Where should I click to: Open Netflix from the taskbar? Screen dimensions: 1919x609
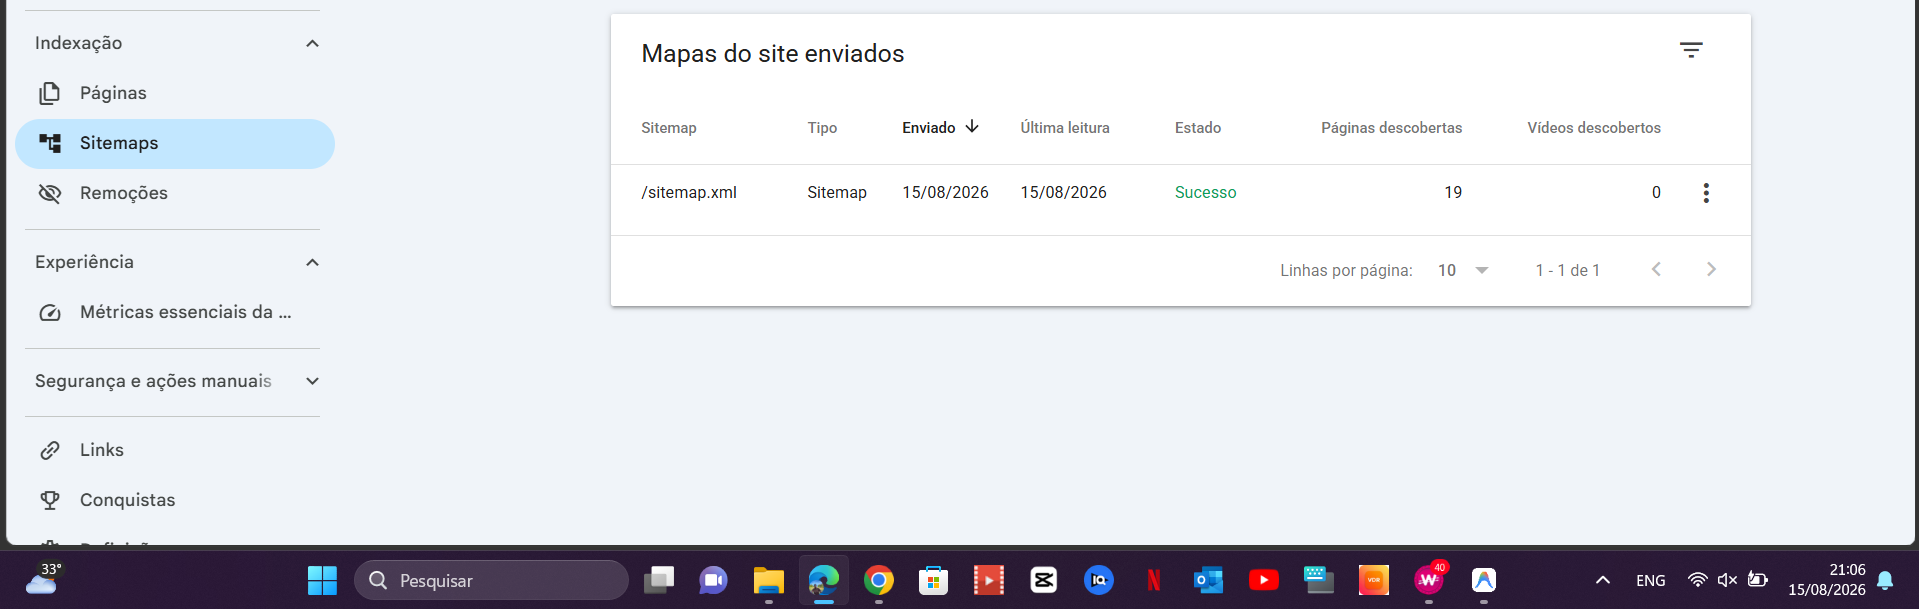[1154, 580]
